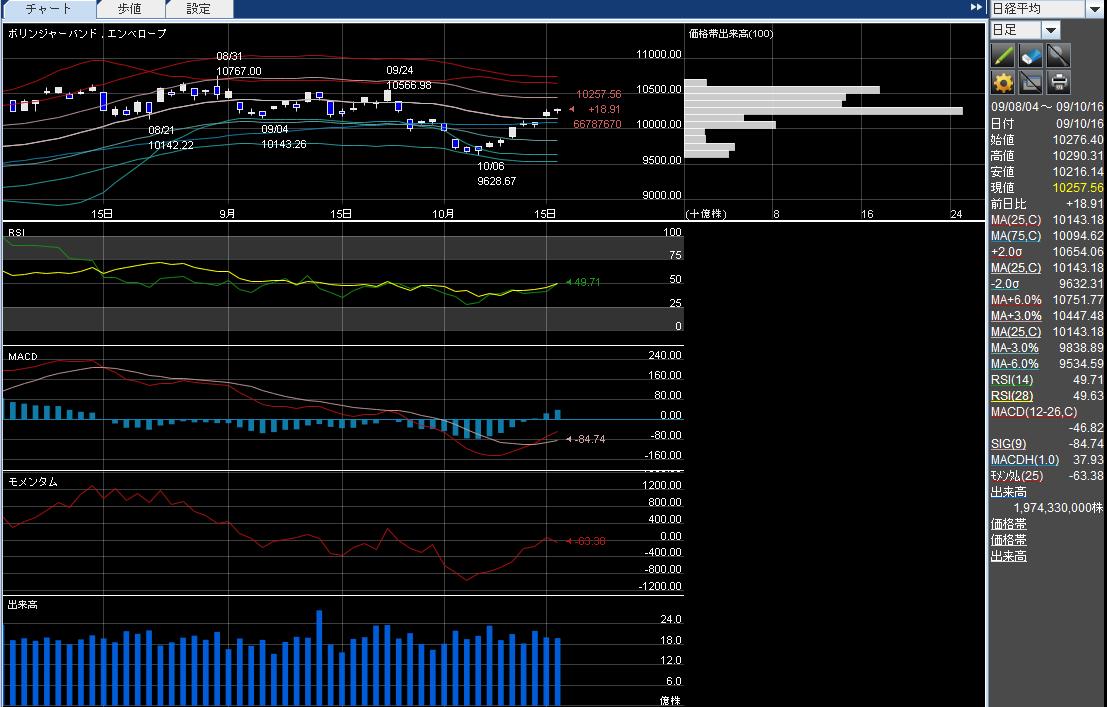1107x707 pixels.
Task: Select the eraser tool
Action: coord(1031,55)
